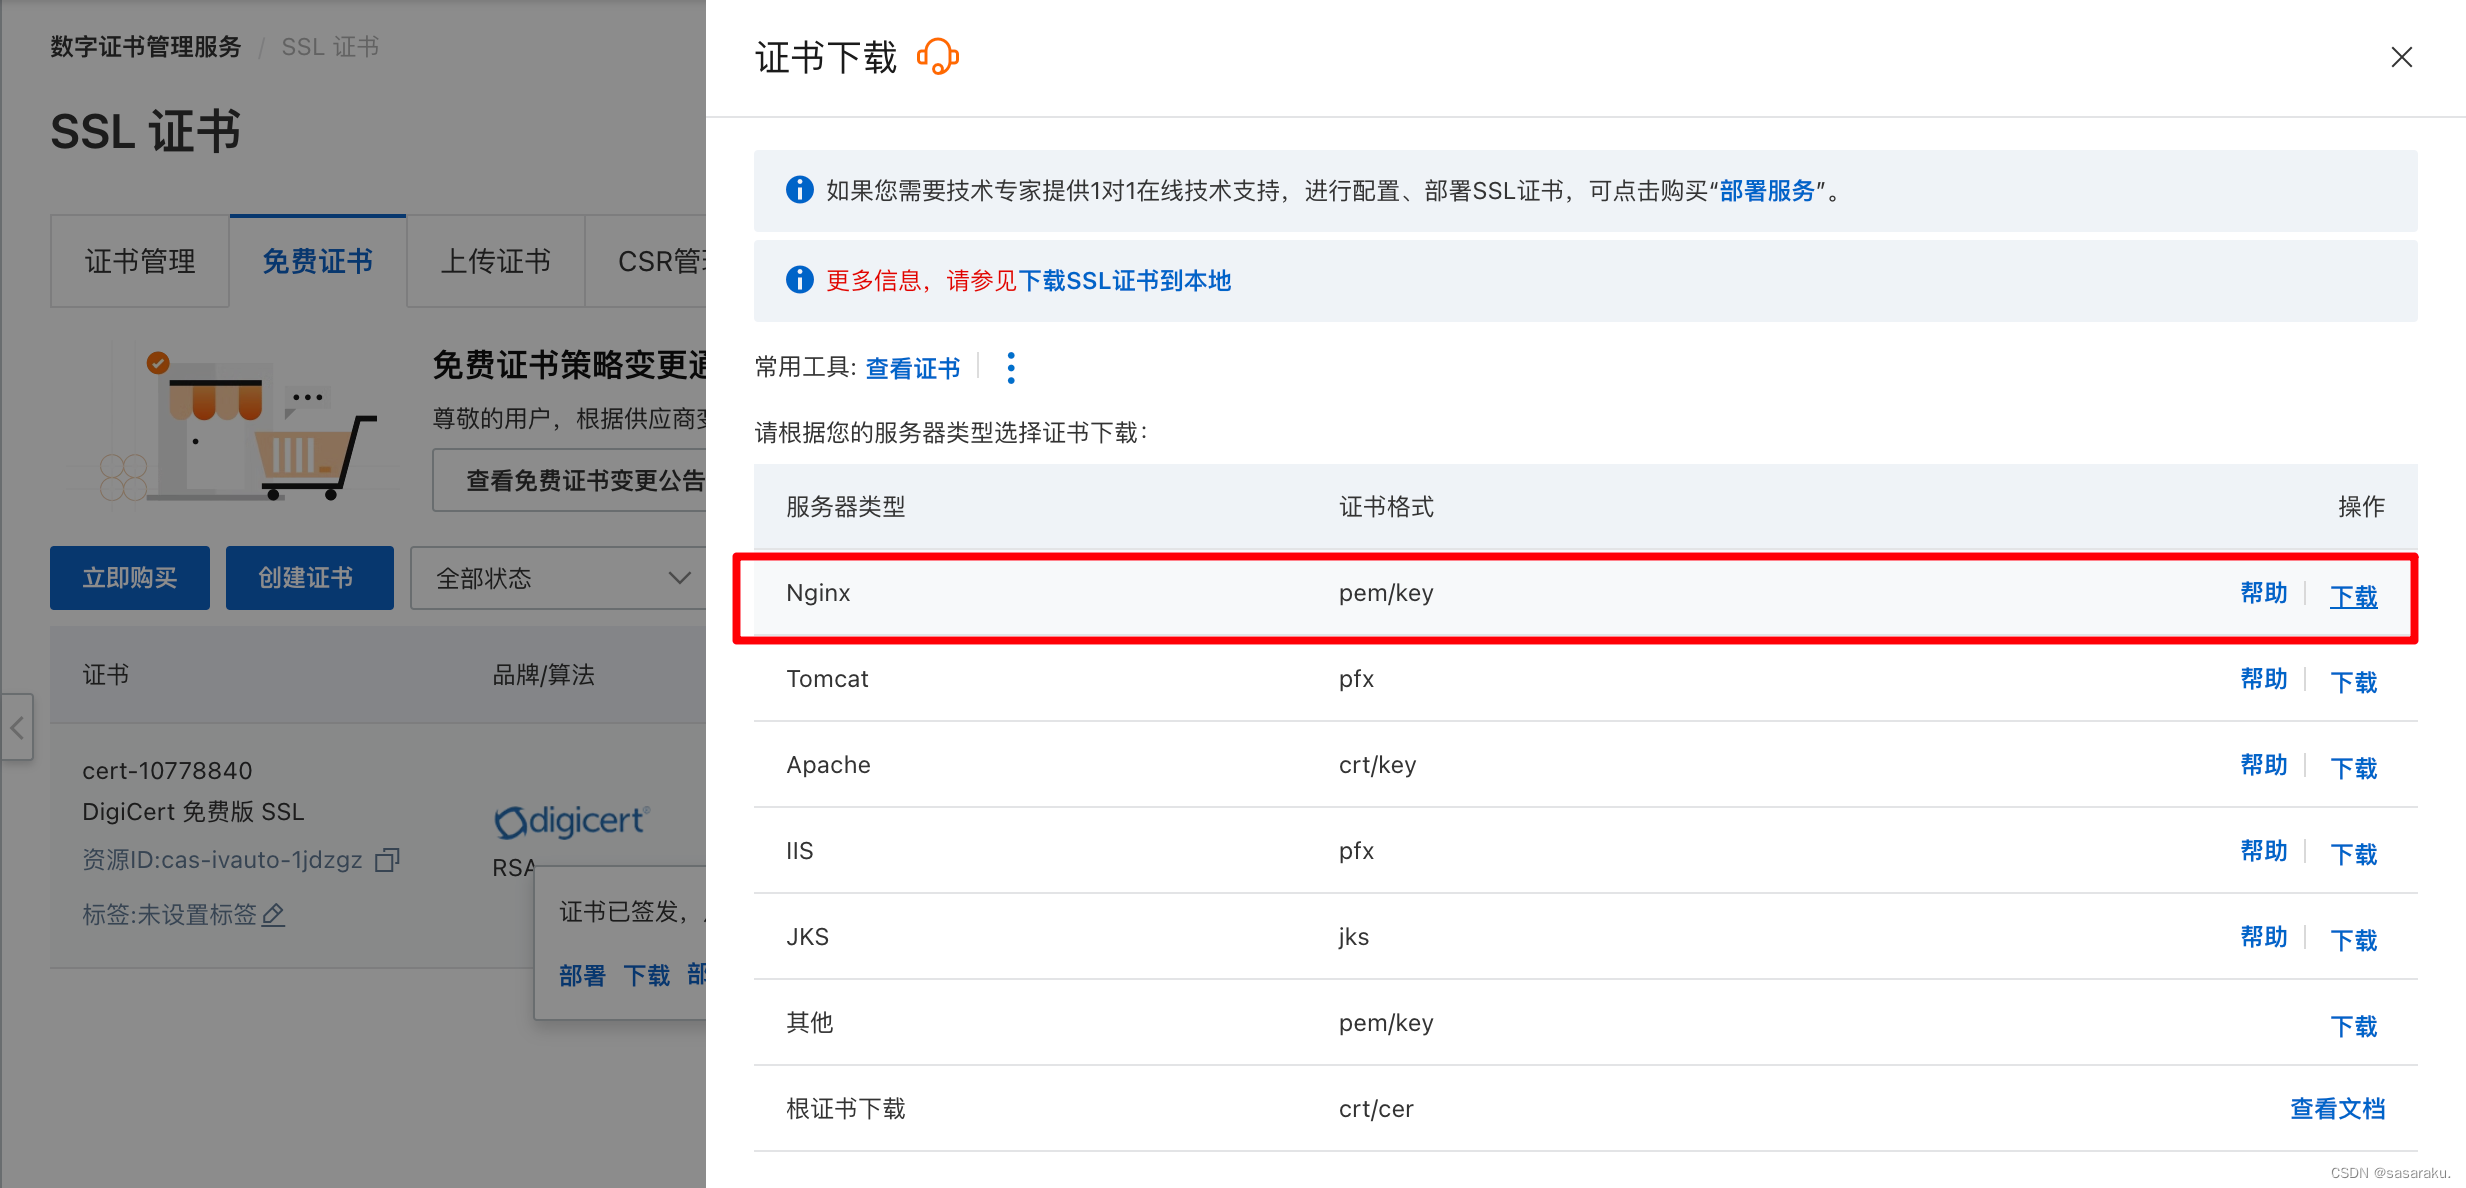The width and height of the screenshot is (2466, 1188).
Task: Open the three-dot more tools menu
Action: [1011, 368]
